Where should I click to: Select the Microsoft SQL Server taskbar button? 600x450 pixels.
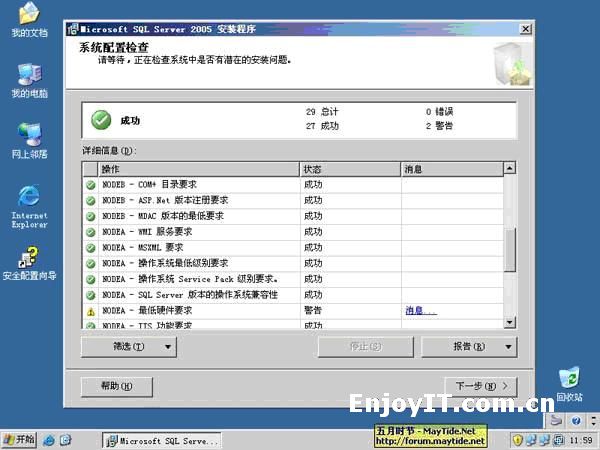tap(162, 440)
